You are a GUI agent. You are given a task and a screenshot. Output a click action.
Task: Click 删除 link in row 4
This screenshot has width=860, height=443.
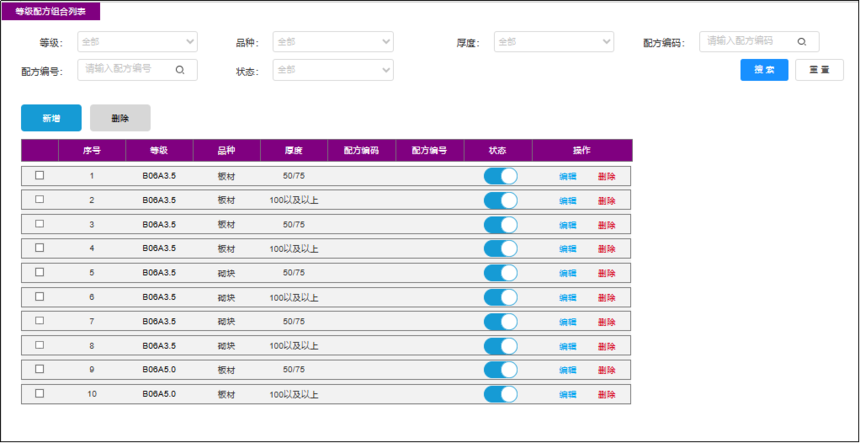[x=607, y=249]
